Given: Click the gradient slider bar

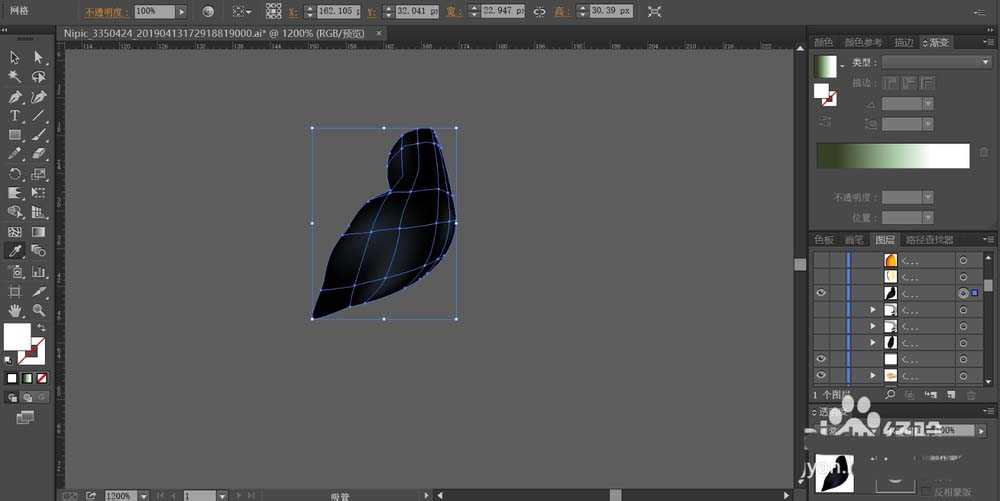Looking at the screenshot, I should (x=893, y=156).
